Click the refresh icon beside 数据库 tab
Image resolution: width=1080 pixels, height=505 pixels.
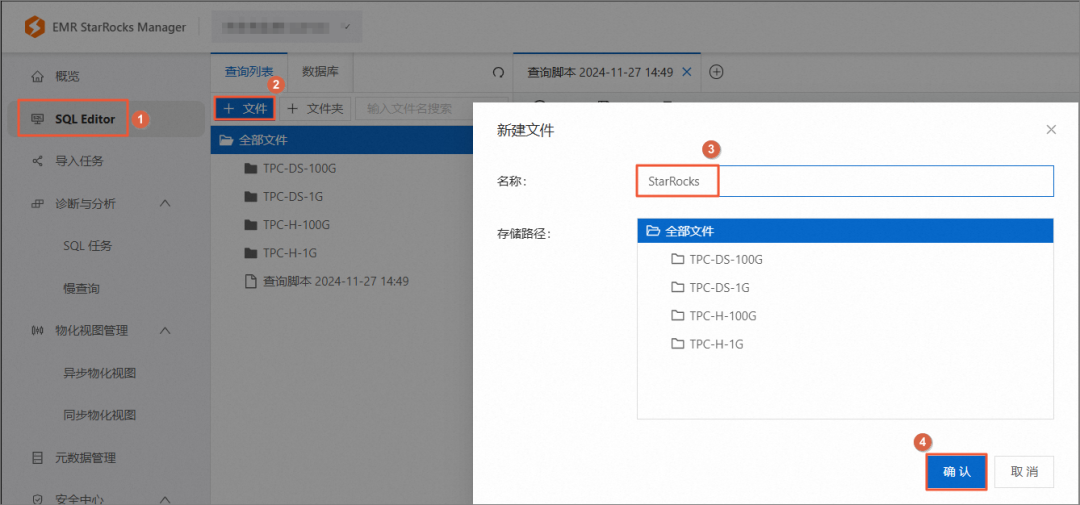coord(498,72)
